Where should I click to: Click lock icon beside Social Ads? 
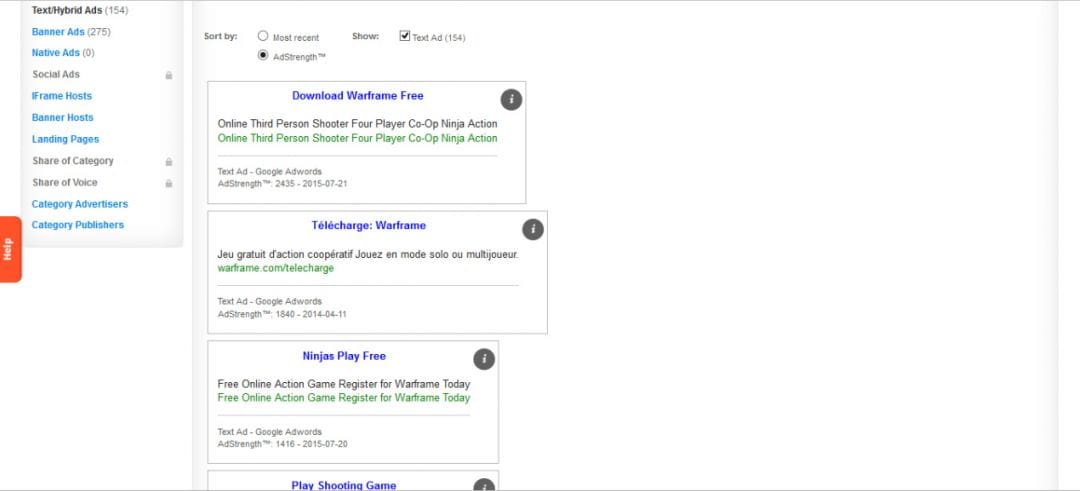pos(169,75)
